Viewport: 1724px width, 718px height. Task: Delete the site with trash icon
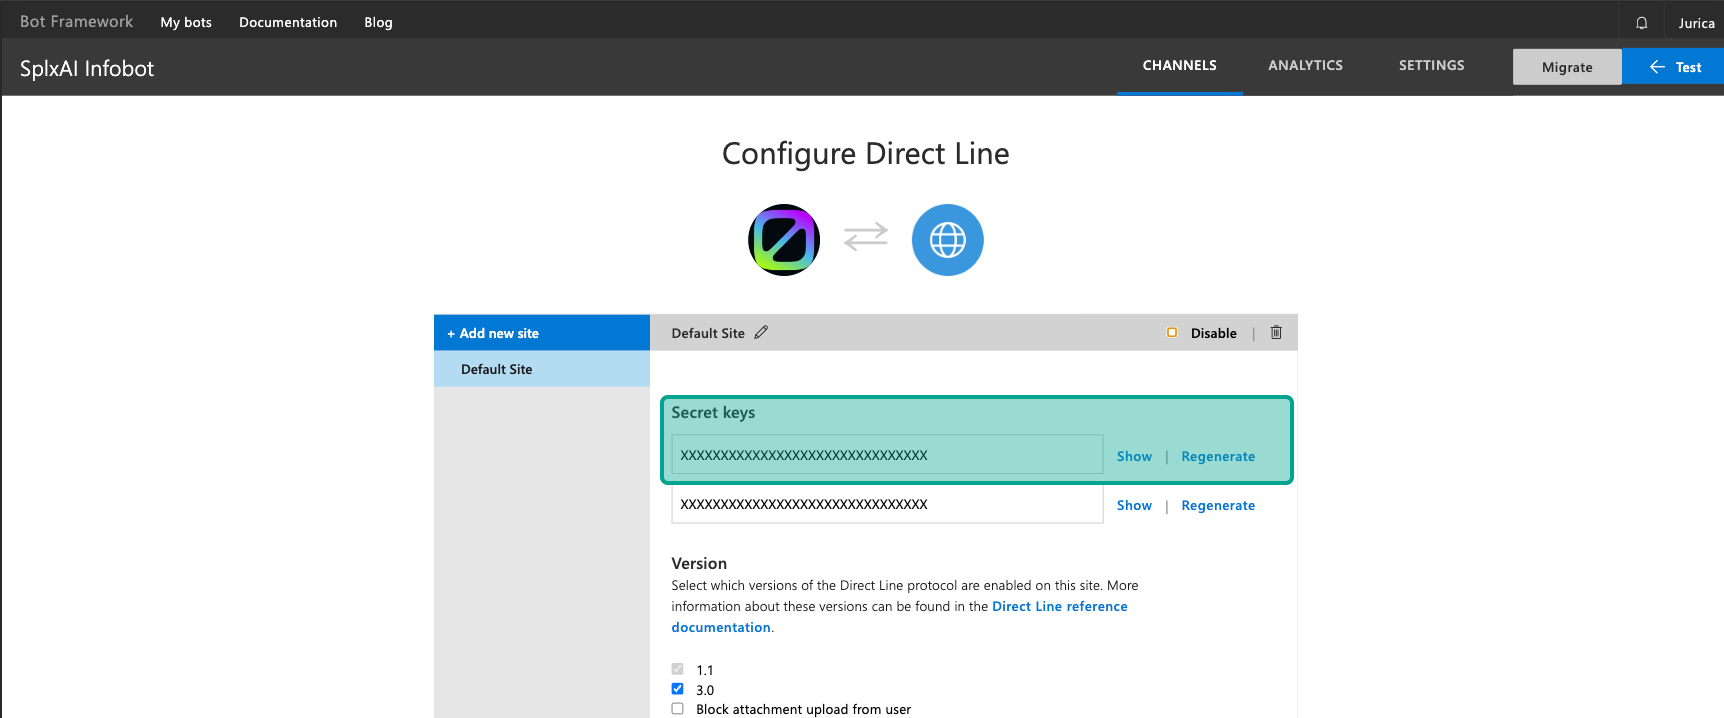pyautogui.click(x=1276, y=333)
